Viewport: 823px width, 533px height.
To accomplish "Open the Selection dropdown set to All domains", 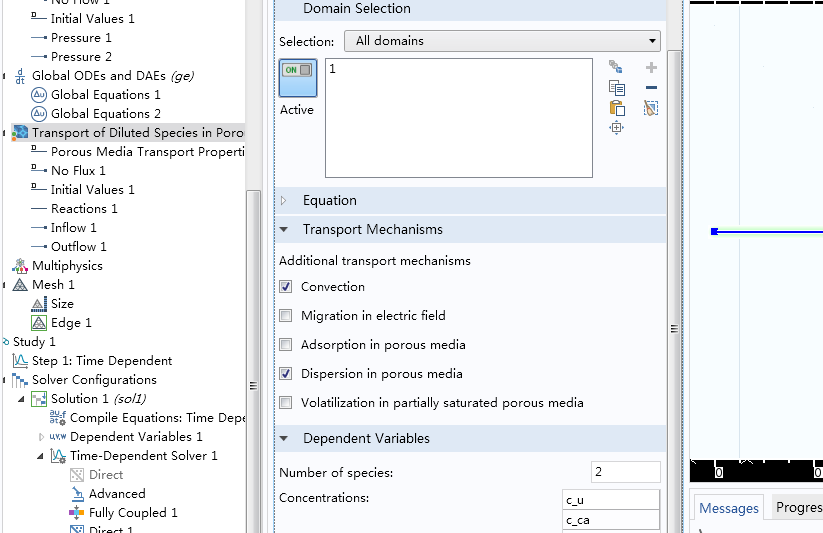I will click(x=502, y=41).
